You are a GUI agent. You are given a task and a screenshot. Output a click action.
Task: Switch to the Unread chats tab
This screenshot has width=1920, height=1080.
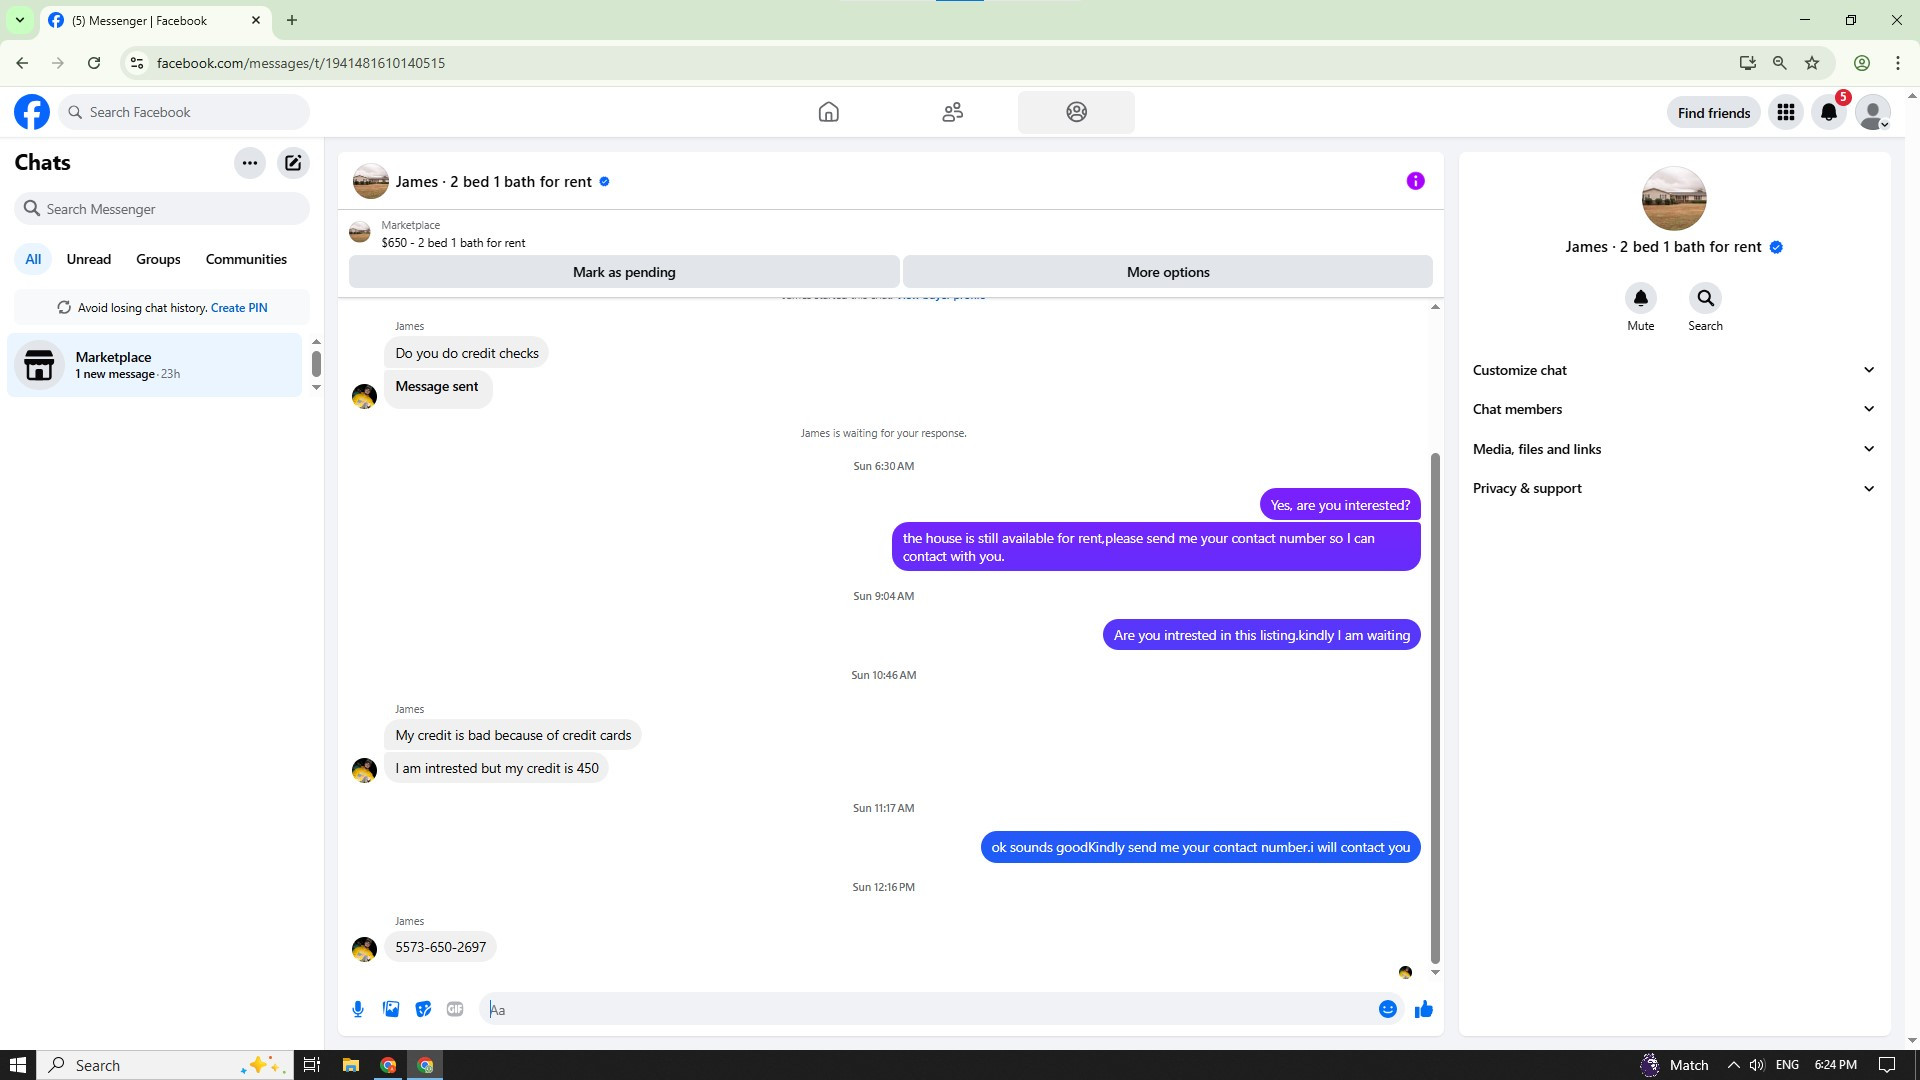[x=88, y=259]
